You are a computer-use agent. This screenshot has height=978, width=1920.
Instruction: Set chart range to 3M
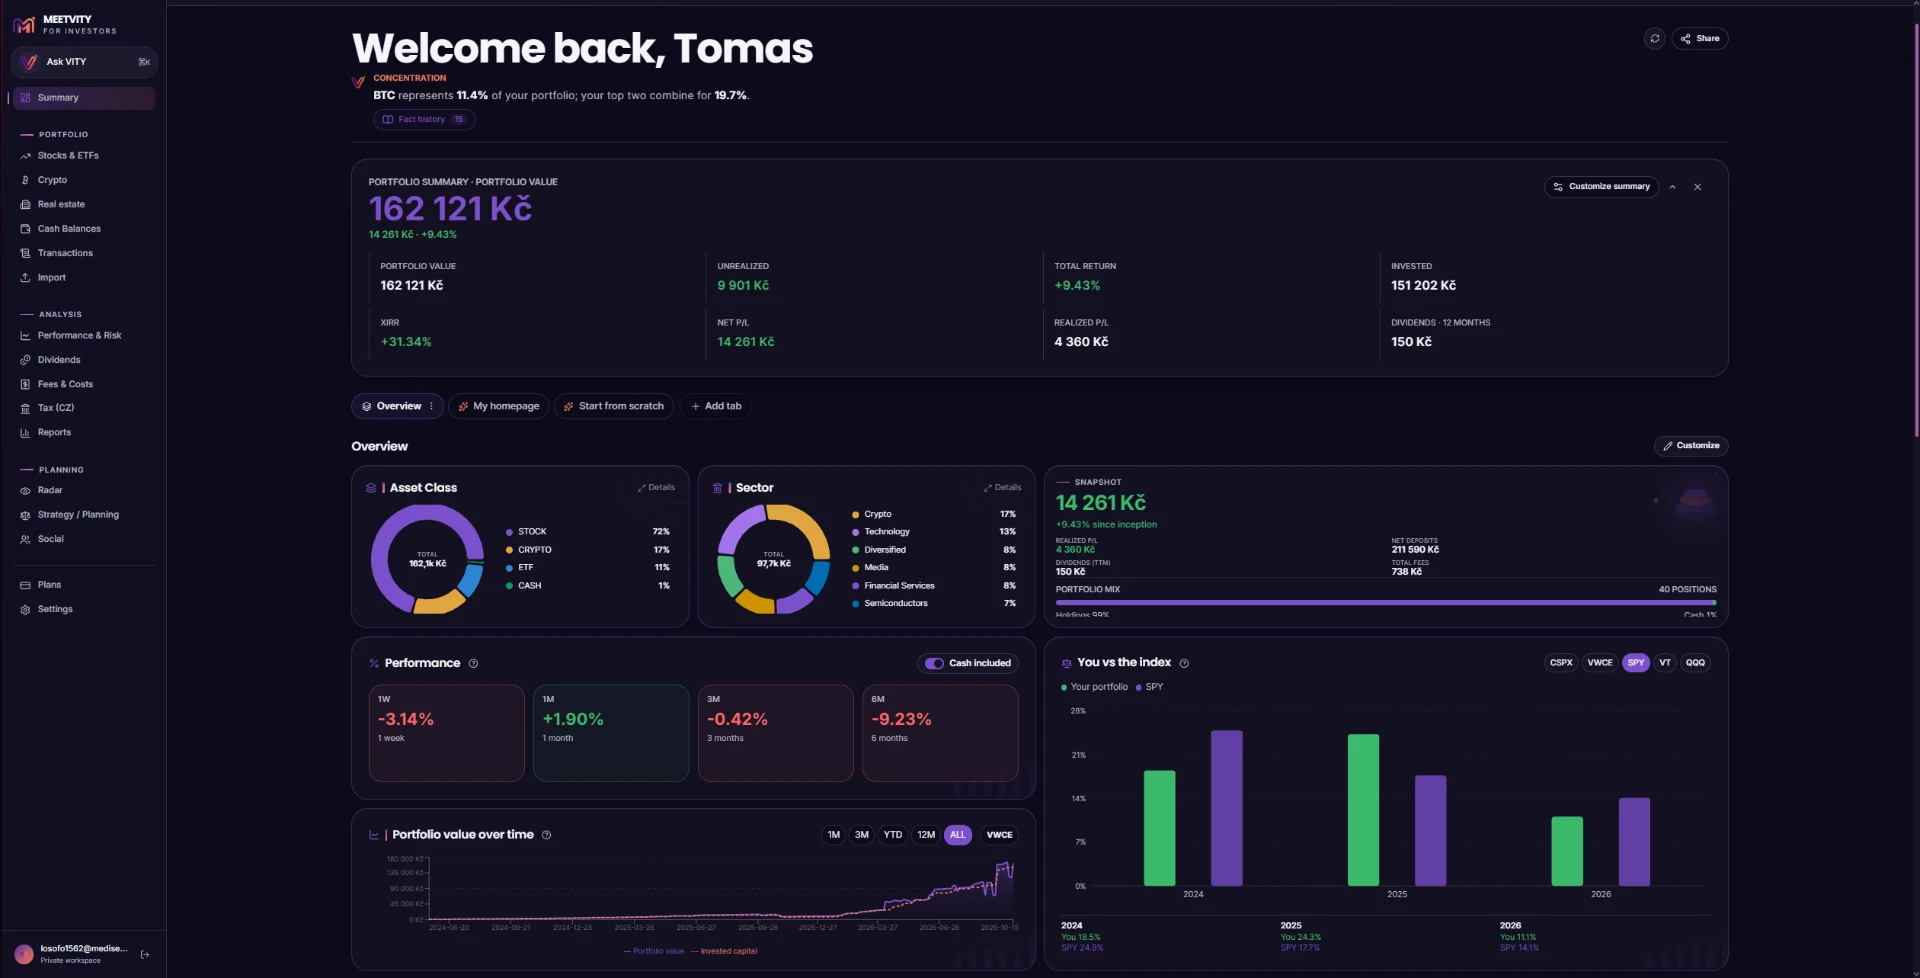(x=861, y=835)
